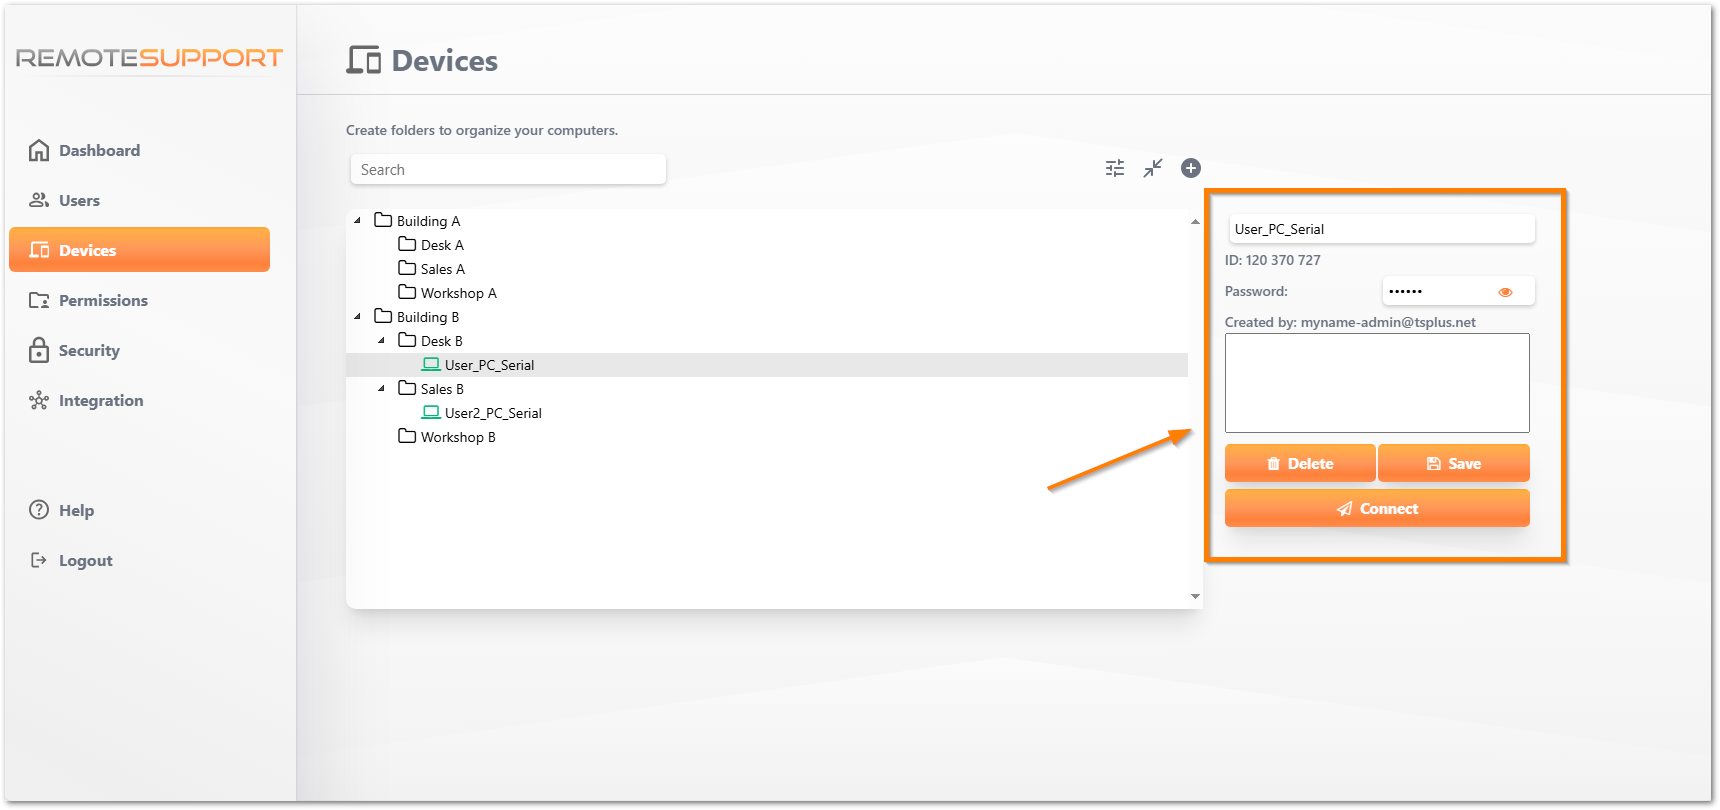Save the device details

[x=1453, y=463]
